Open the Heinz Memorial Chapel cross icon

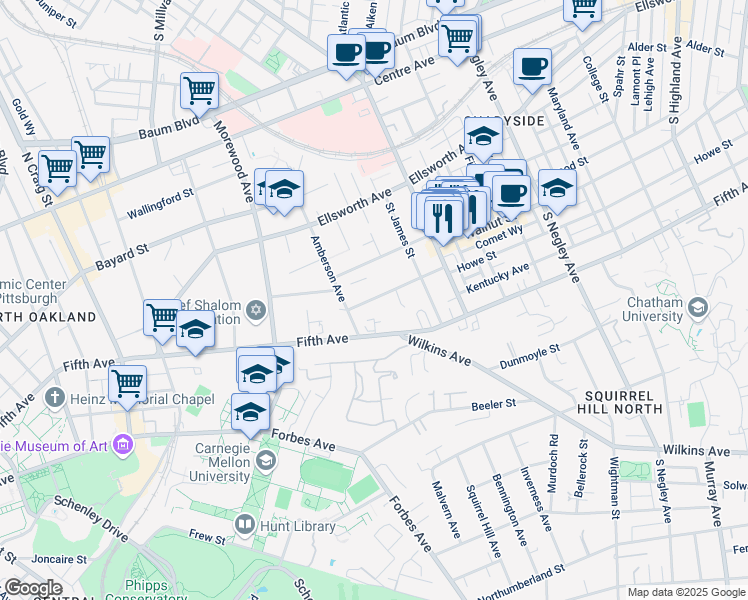click(x=55, y=397)
